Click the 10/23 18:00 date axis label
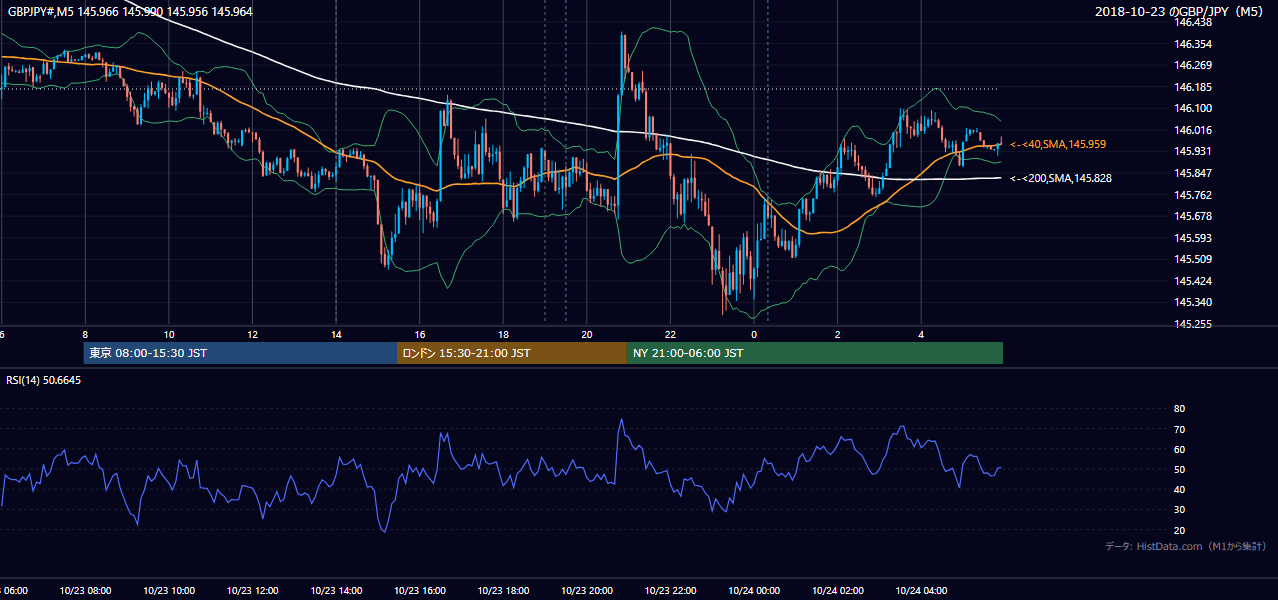1278x600 pixels. pyautogui.click(x=503, y=591)
